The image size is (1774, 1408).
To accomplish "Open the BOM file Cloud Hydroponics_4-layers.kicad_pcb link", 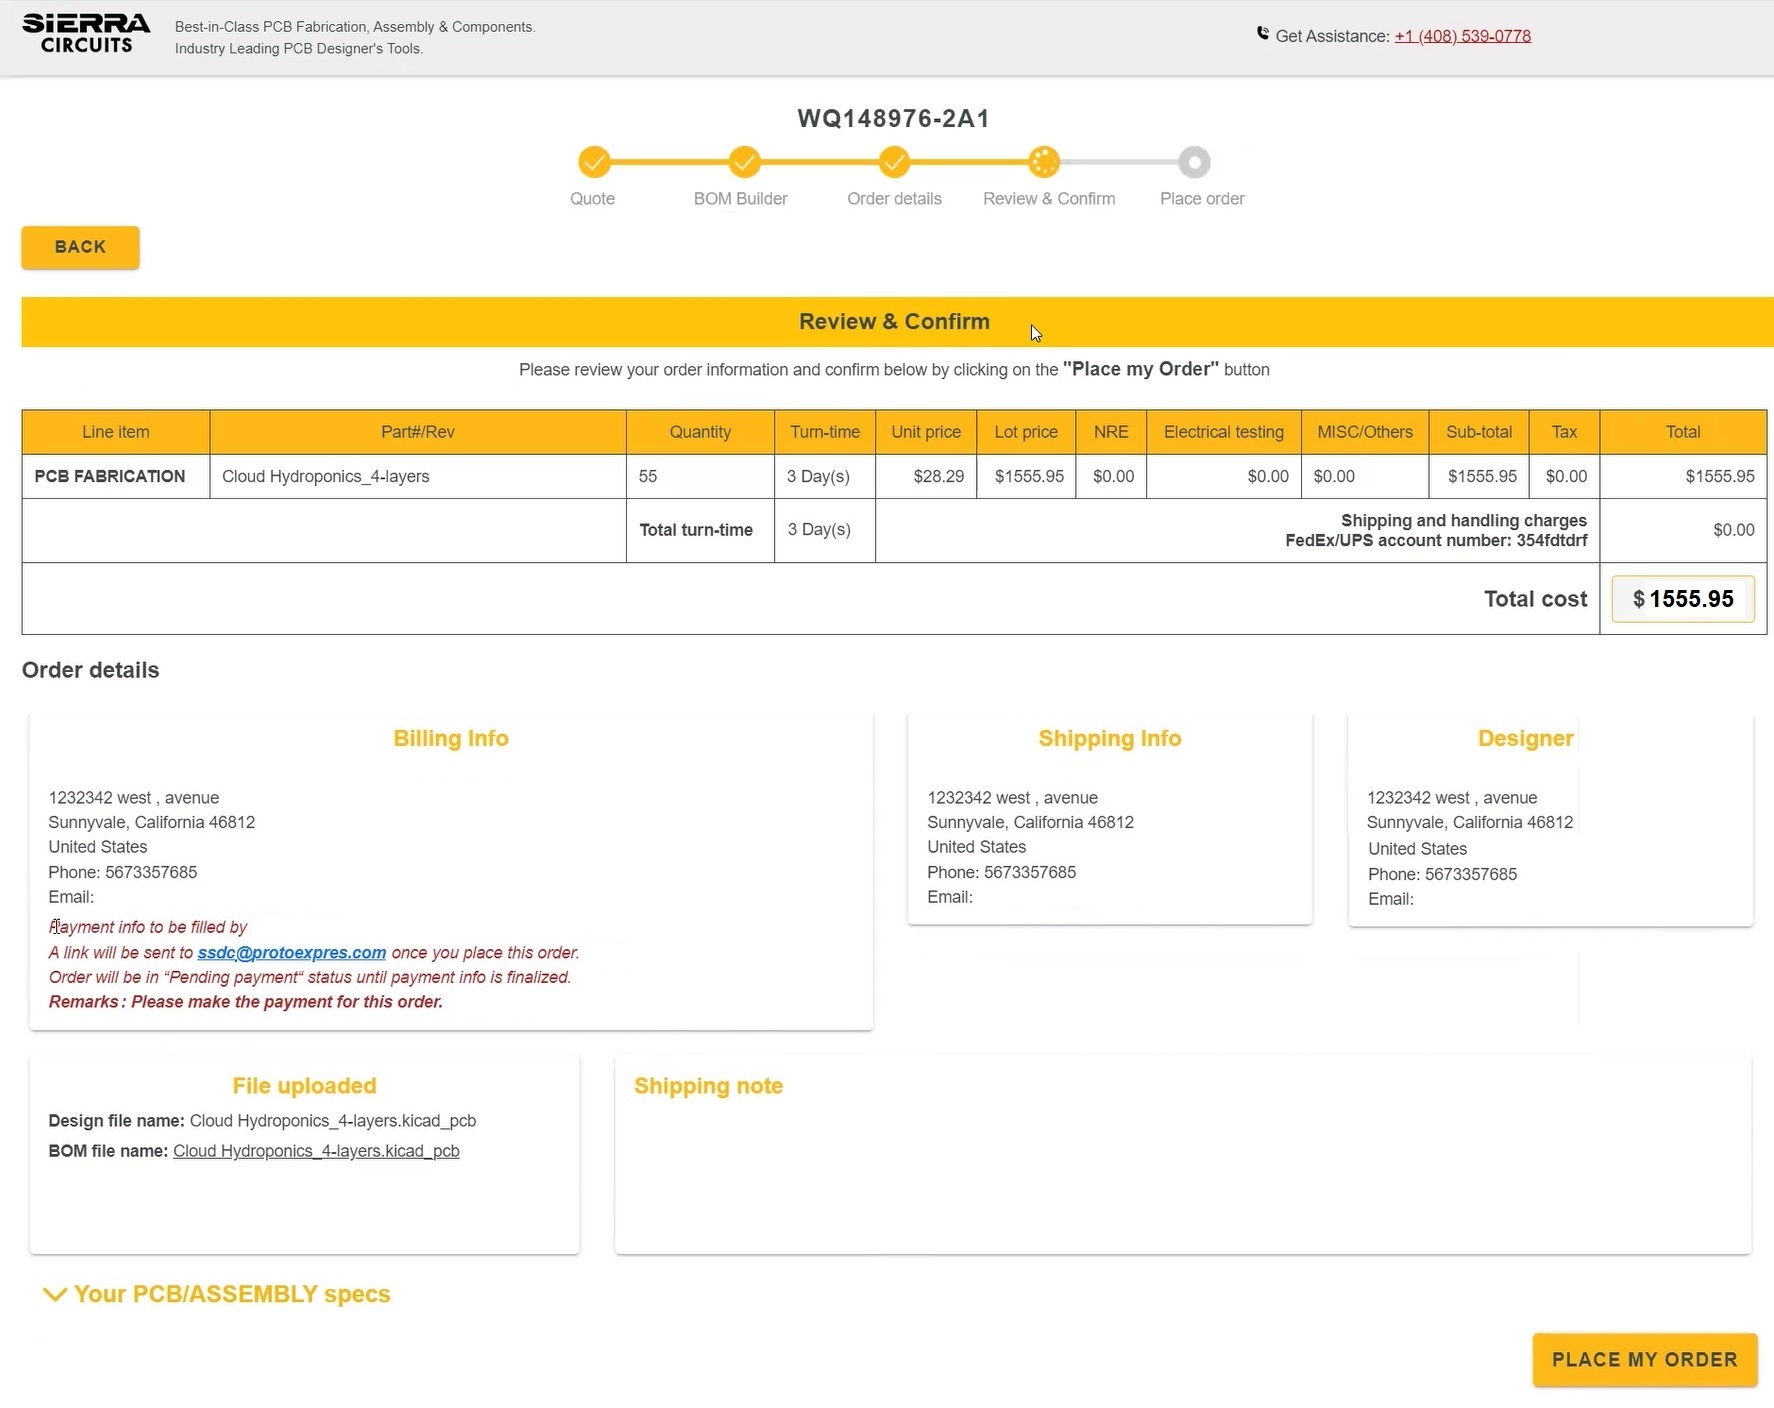I will 316,1151.
